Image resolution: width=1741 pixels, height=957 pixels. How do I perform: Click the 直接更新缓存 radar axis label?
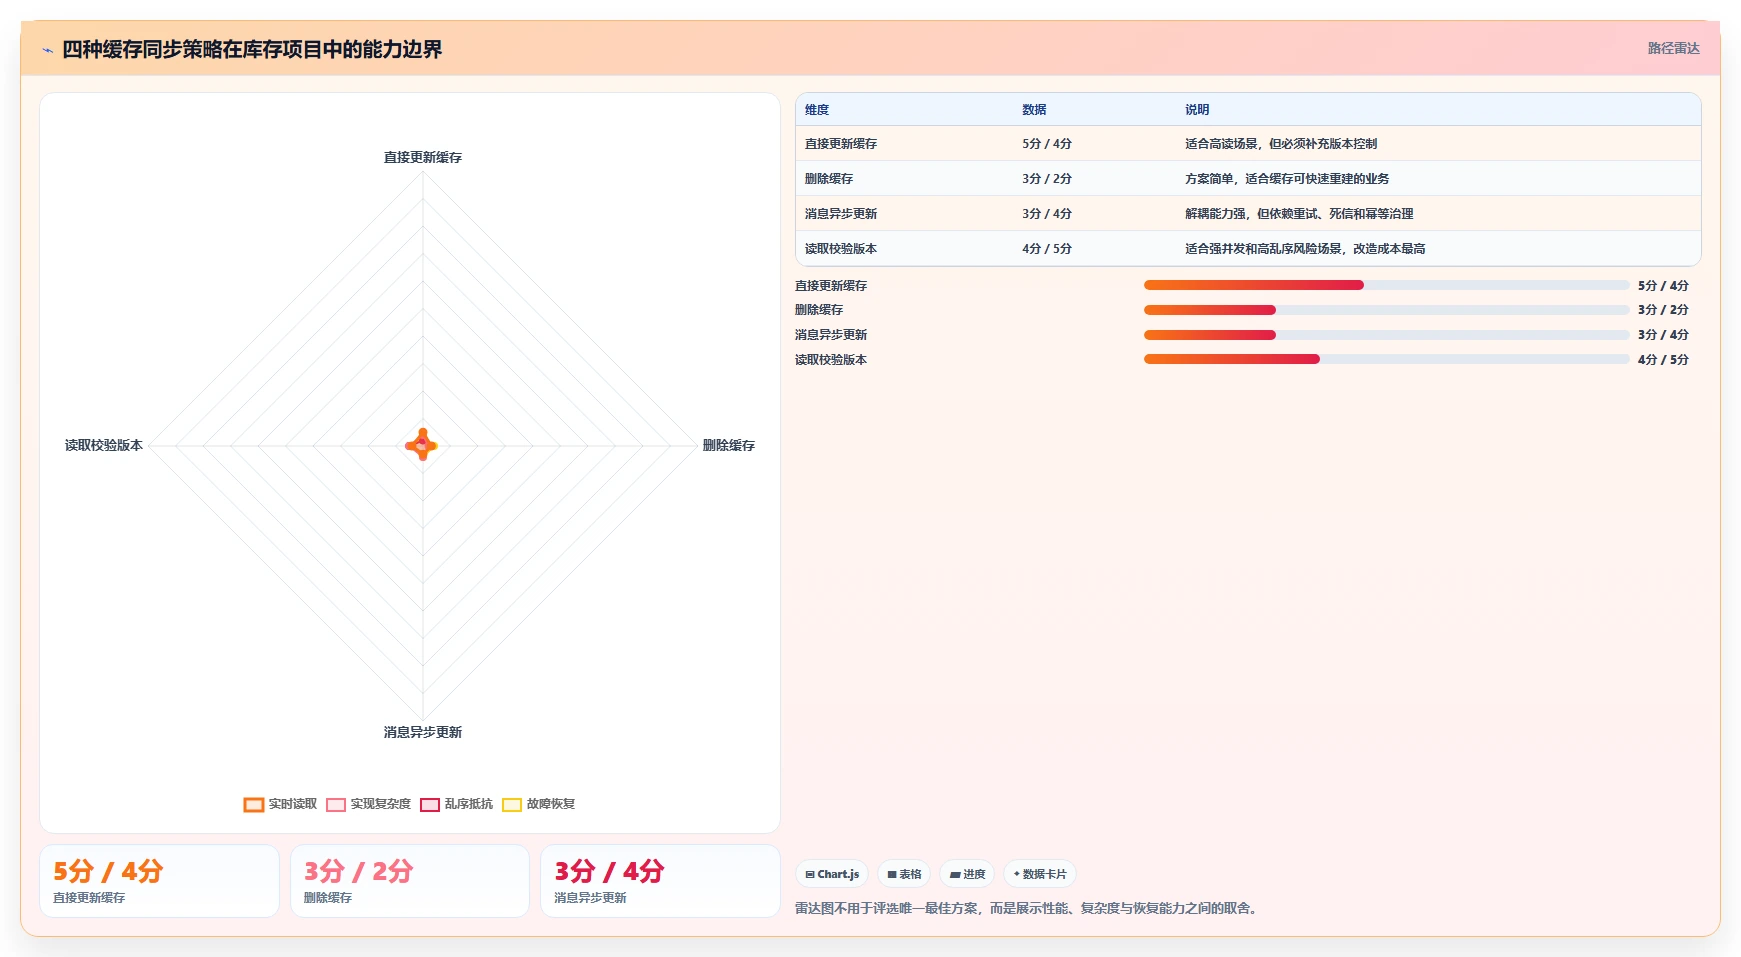(423, 158)
